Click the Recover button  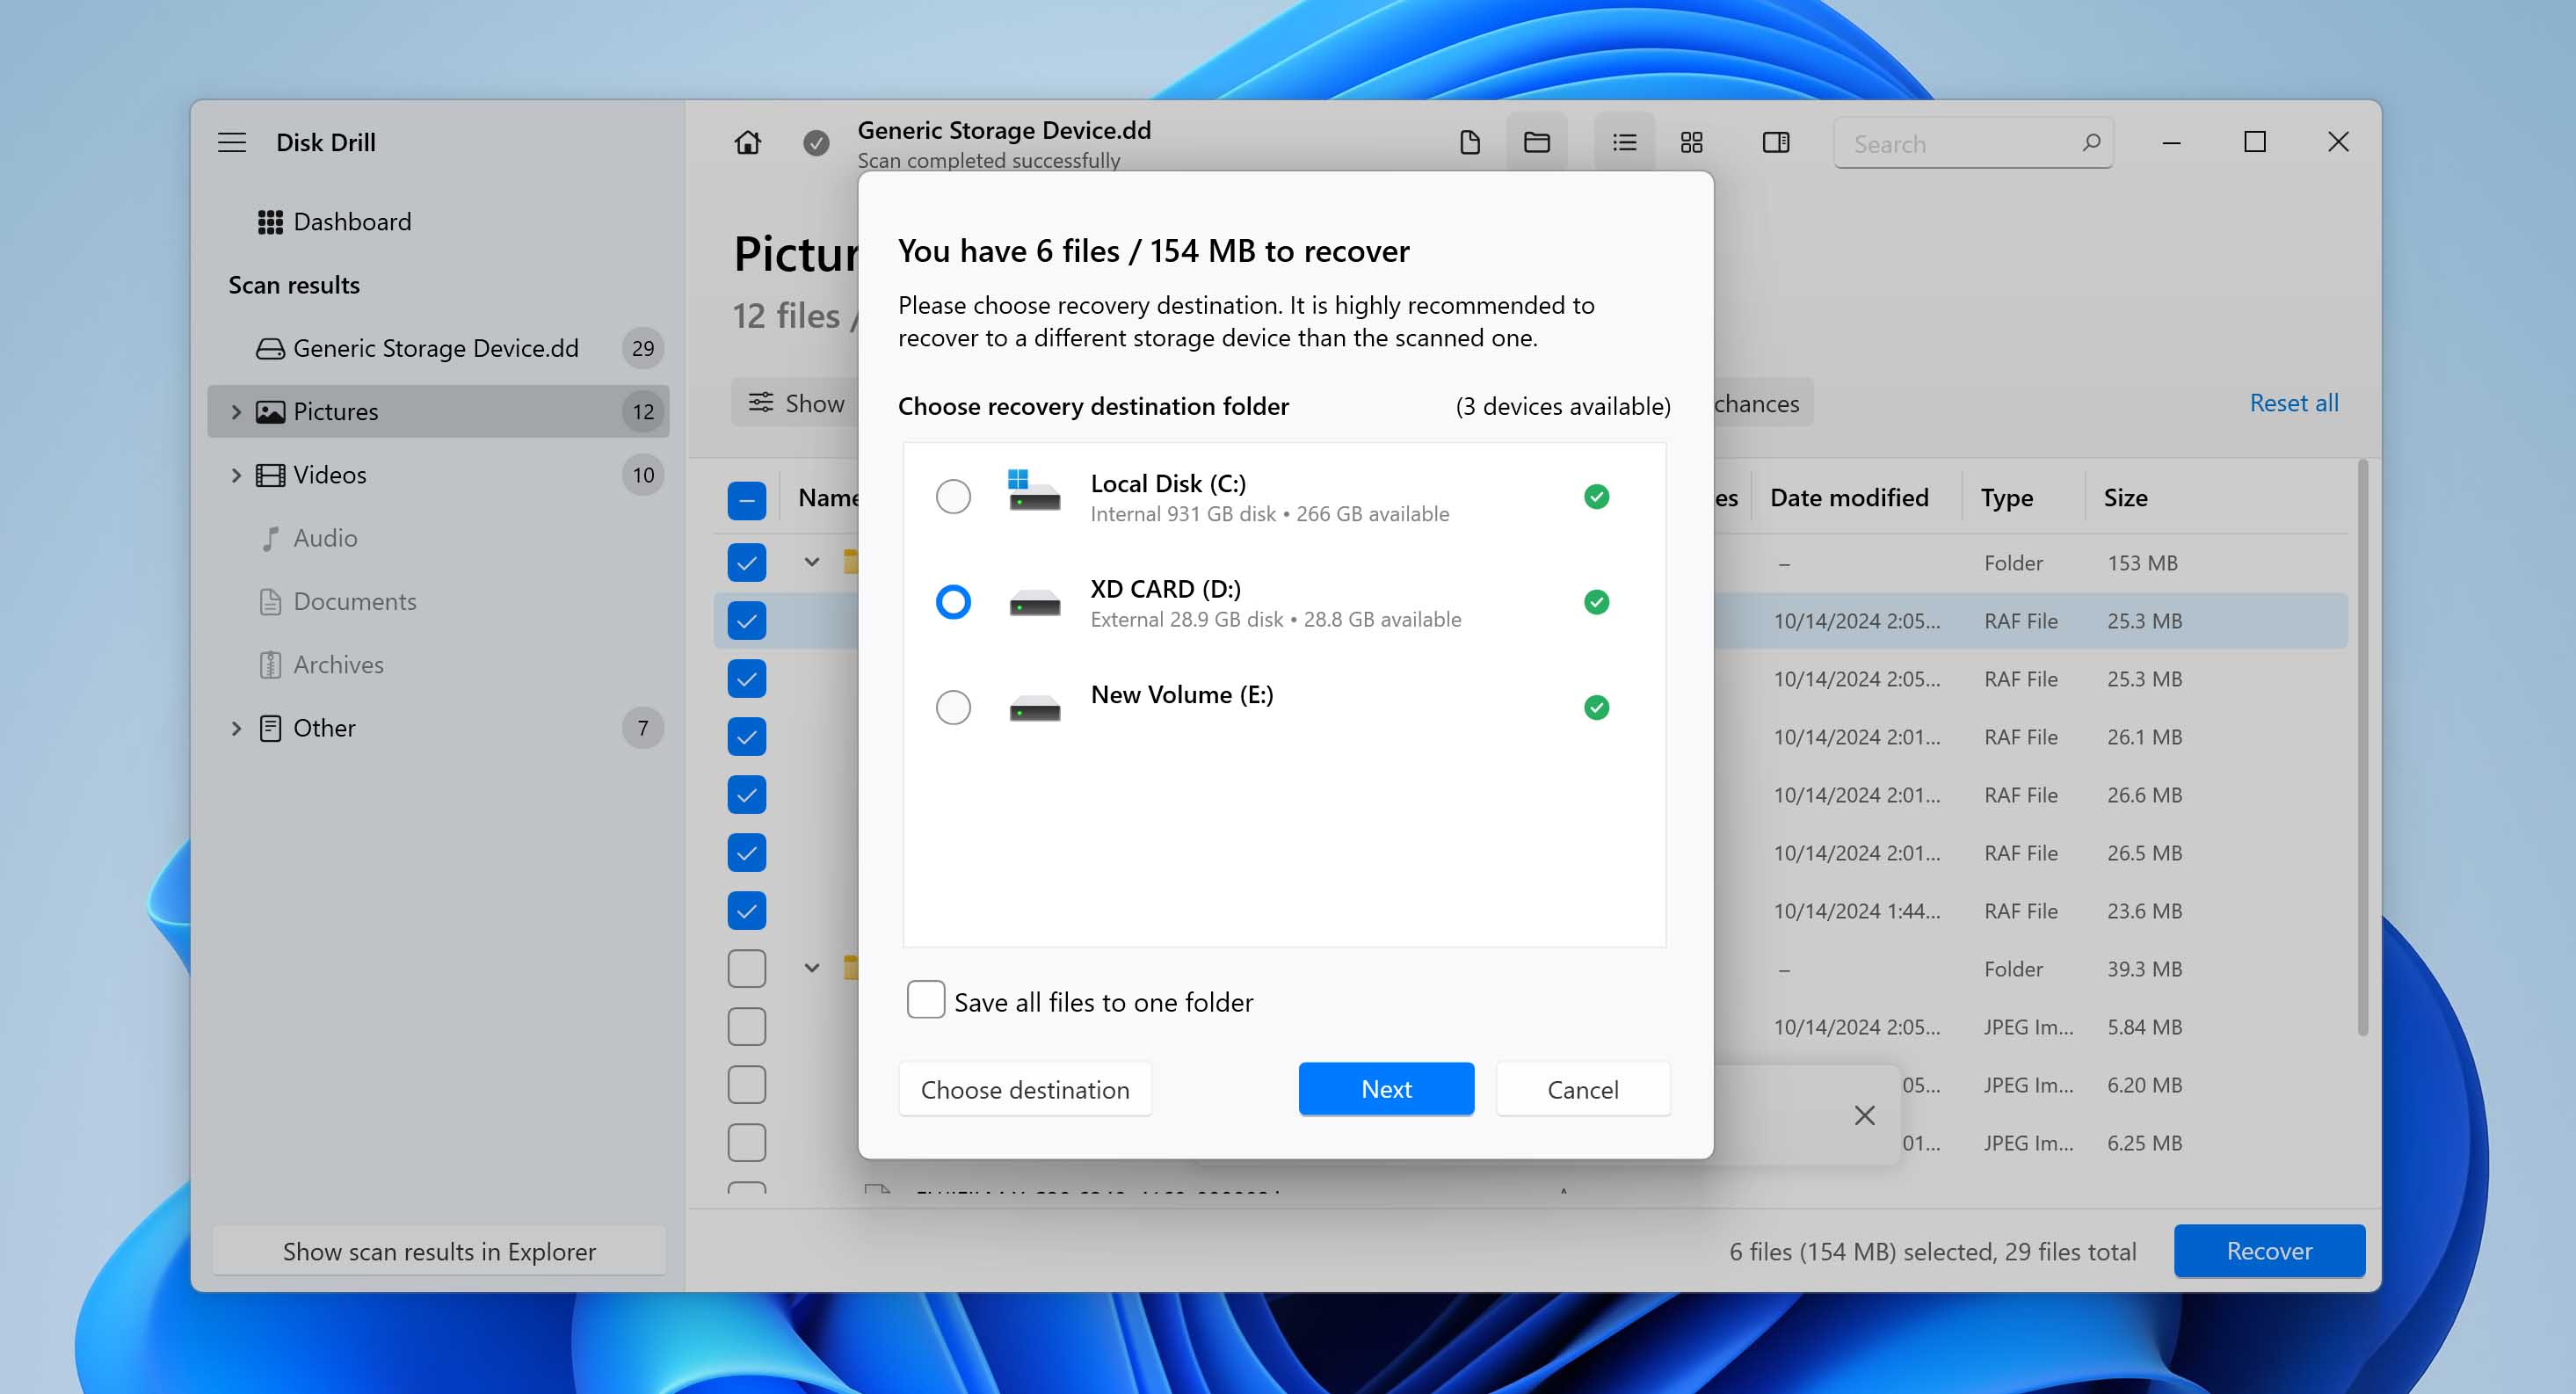[2268, 1252]
